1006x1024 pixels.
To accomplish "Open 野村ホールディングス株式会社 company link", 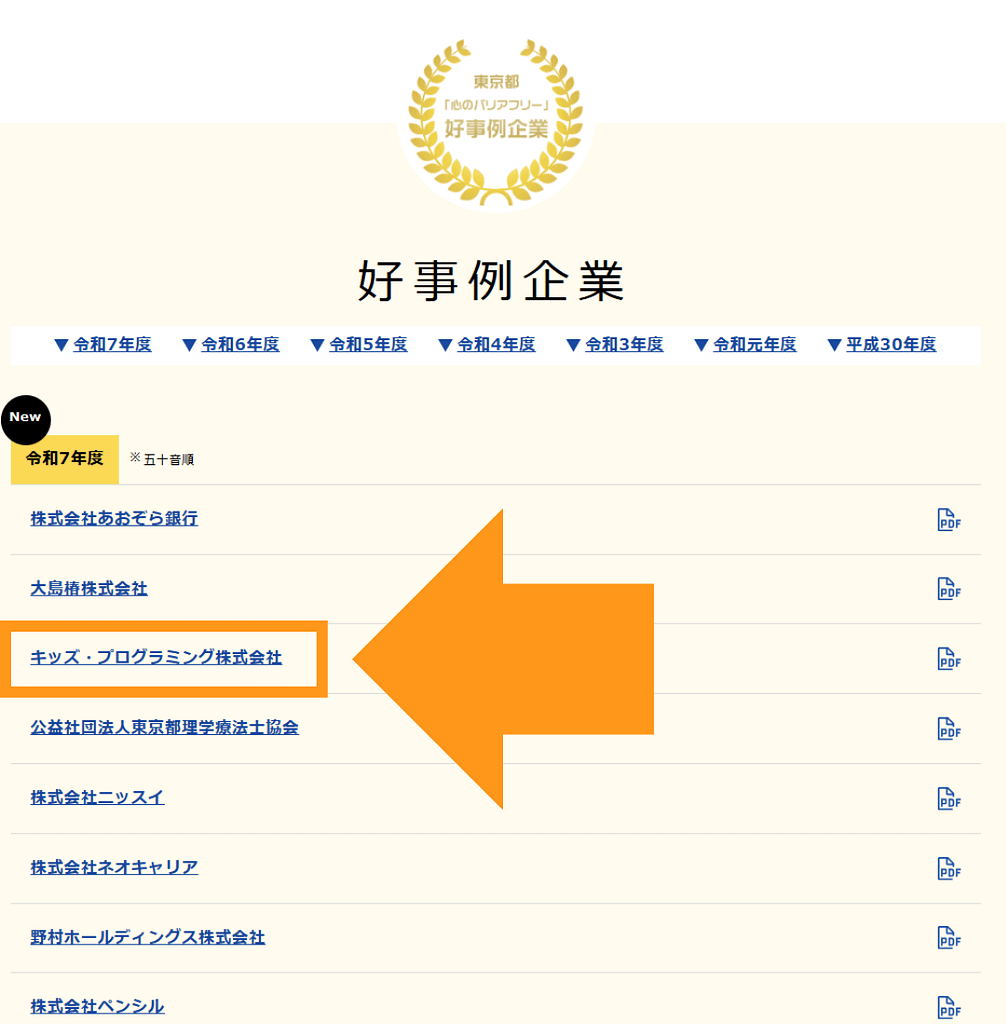I will click(147, 937).
